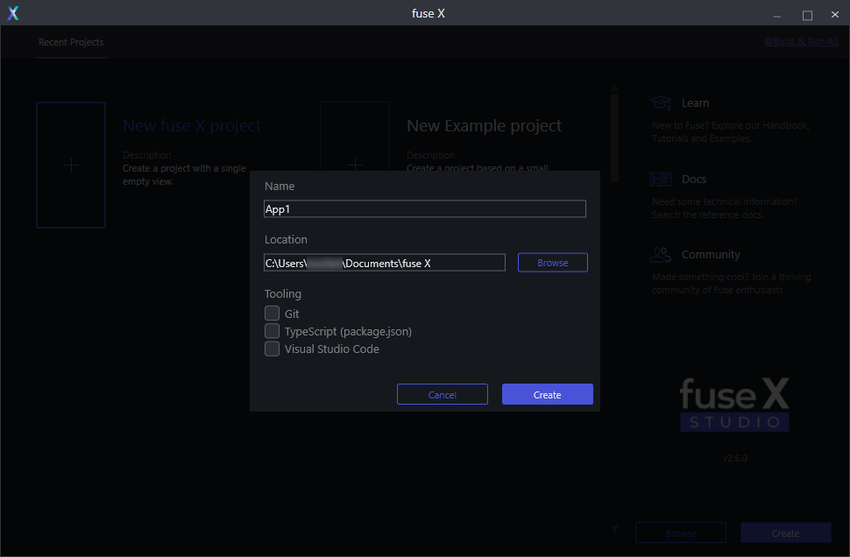Enable the Visual Studio Code checkbox
850x557 pixels.
click(x=272, y=348)
